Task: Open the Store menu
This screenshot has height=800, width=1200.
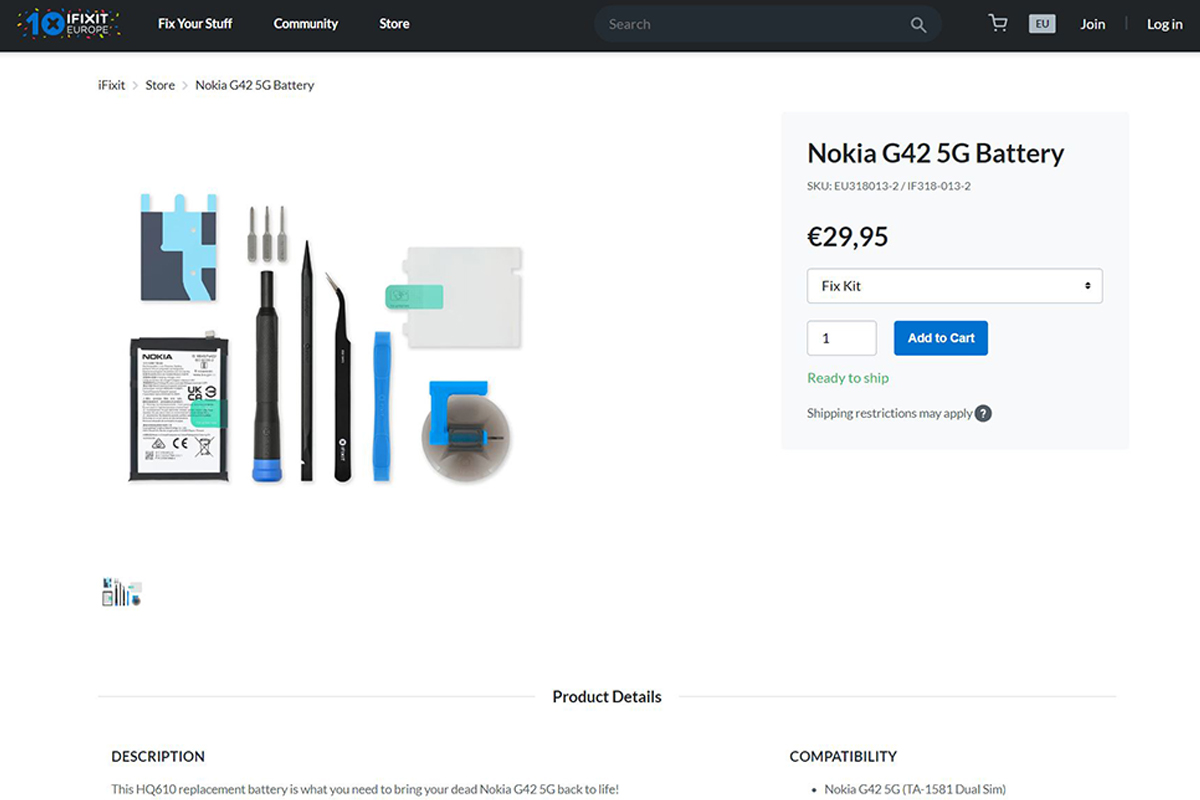Action: [394, 23]
